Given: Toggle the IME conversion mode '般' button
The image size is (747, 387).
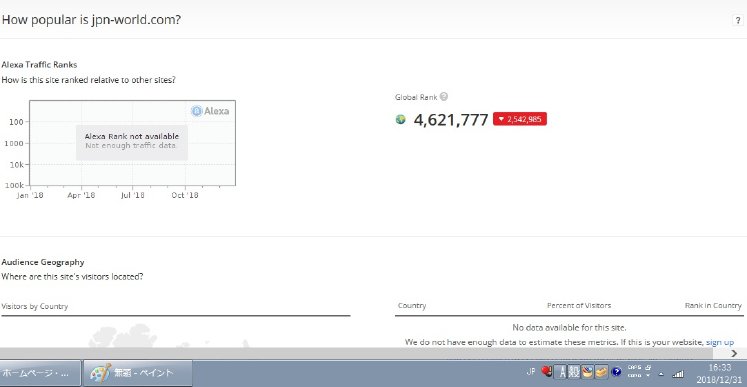Looking at the screenshot, I should tap(574, 372).
